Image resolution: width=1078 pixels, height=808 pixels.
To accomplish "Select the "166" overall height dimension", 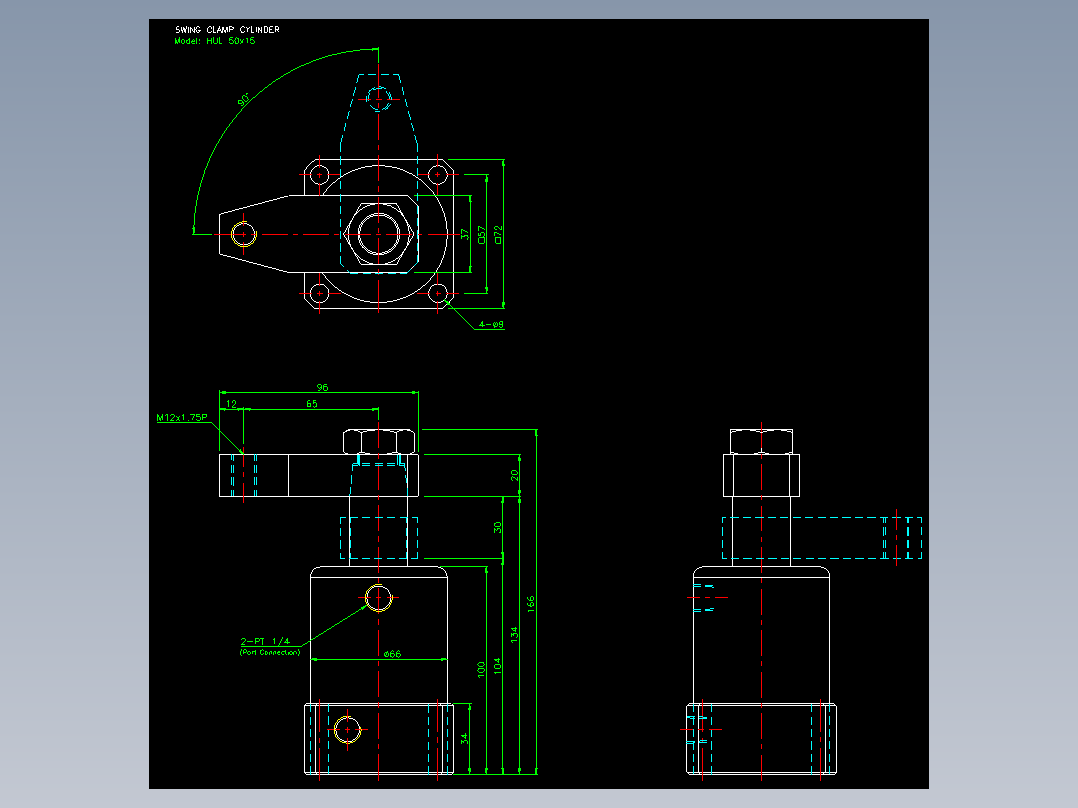I will click(x=531, y=604).
